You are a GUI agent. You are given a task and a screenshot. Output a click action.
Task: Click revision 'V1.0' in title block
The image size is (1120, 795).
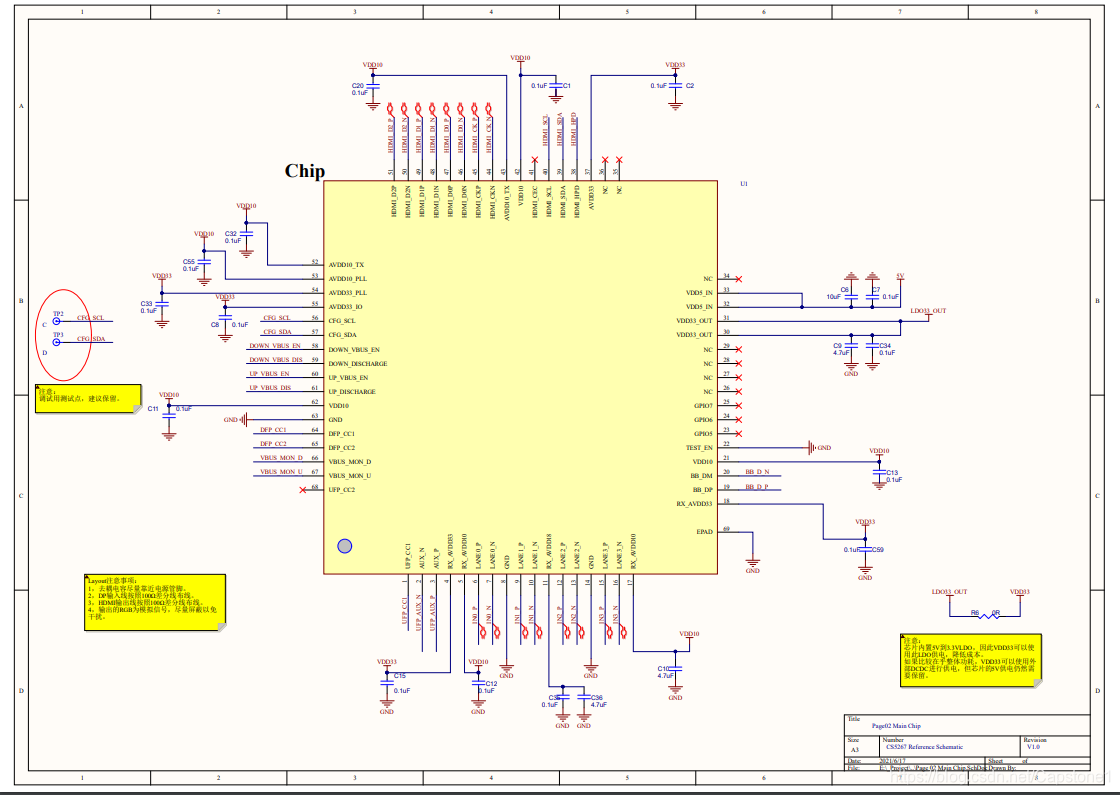[x=1033, y=746]
